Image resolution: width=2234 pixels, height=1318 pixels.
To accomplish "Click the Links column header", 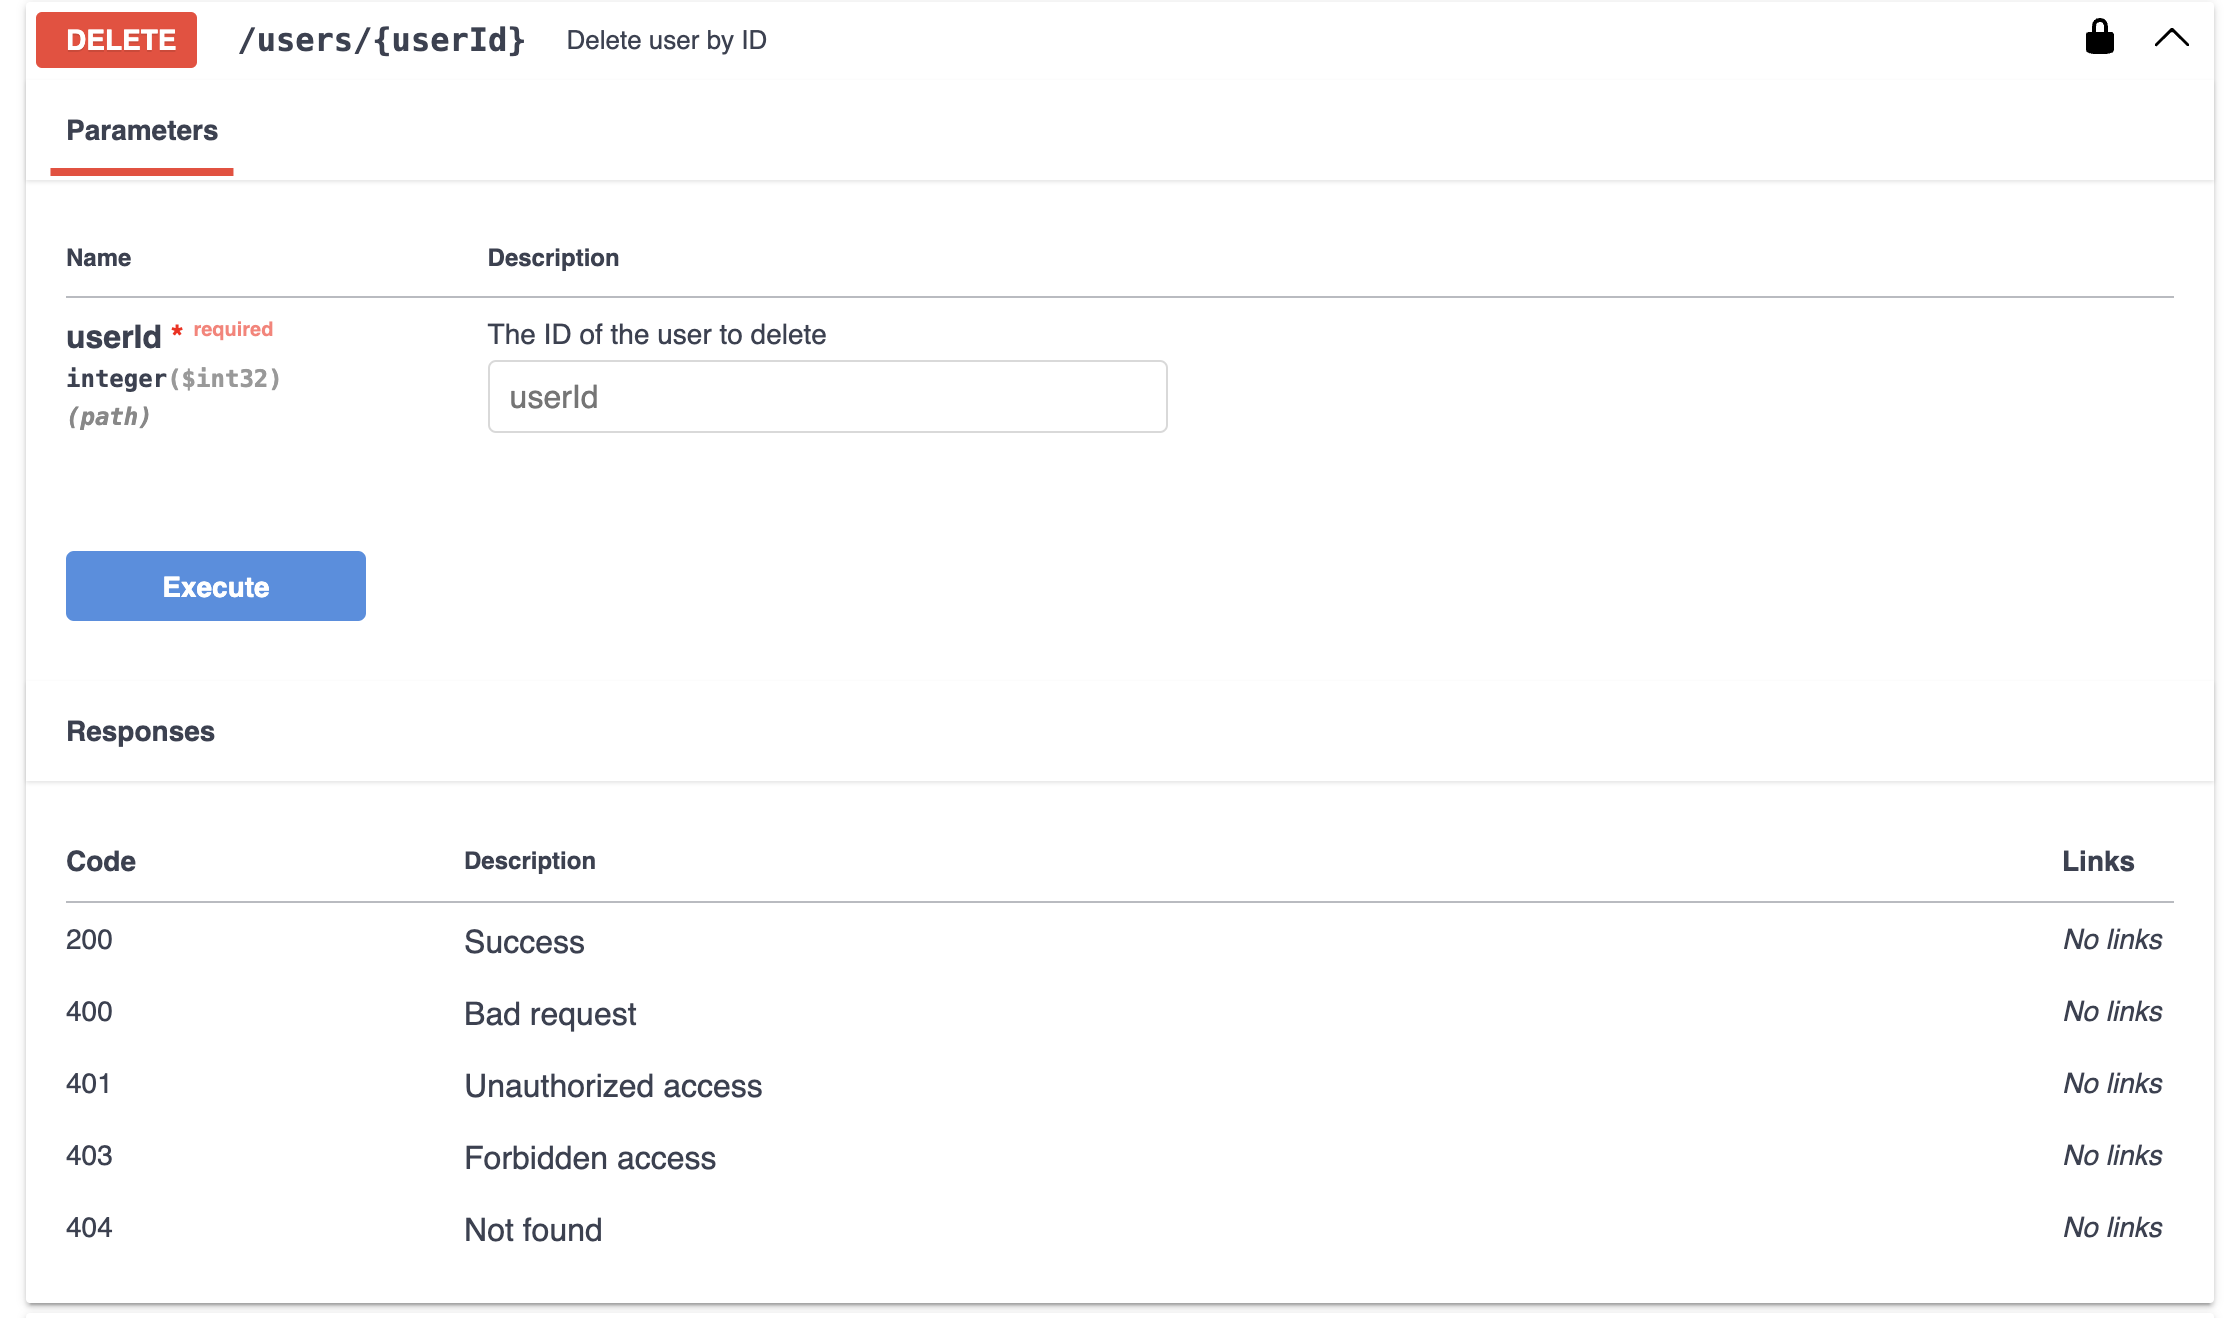I will tap(2097, 861).
